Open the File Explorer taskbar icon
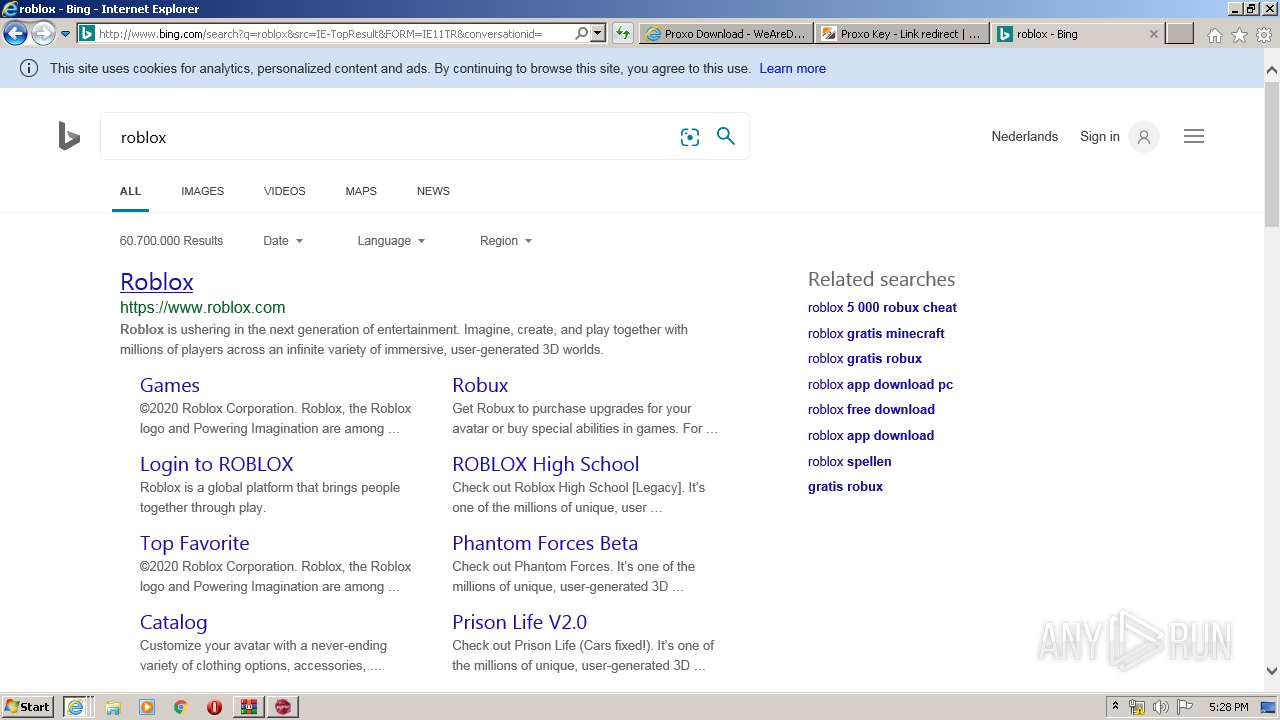Viewport: 1280px width, 720px height. point(113,707)
